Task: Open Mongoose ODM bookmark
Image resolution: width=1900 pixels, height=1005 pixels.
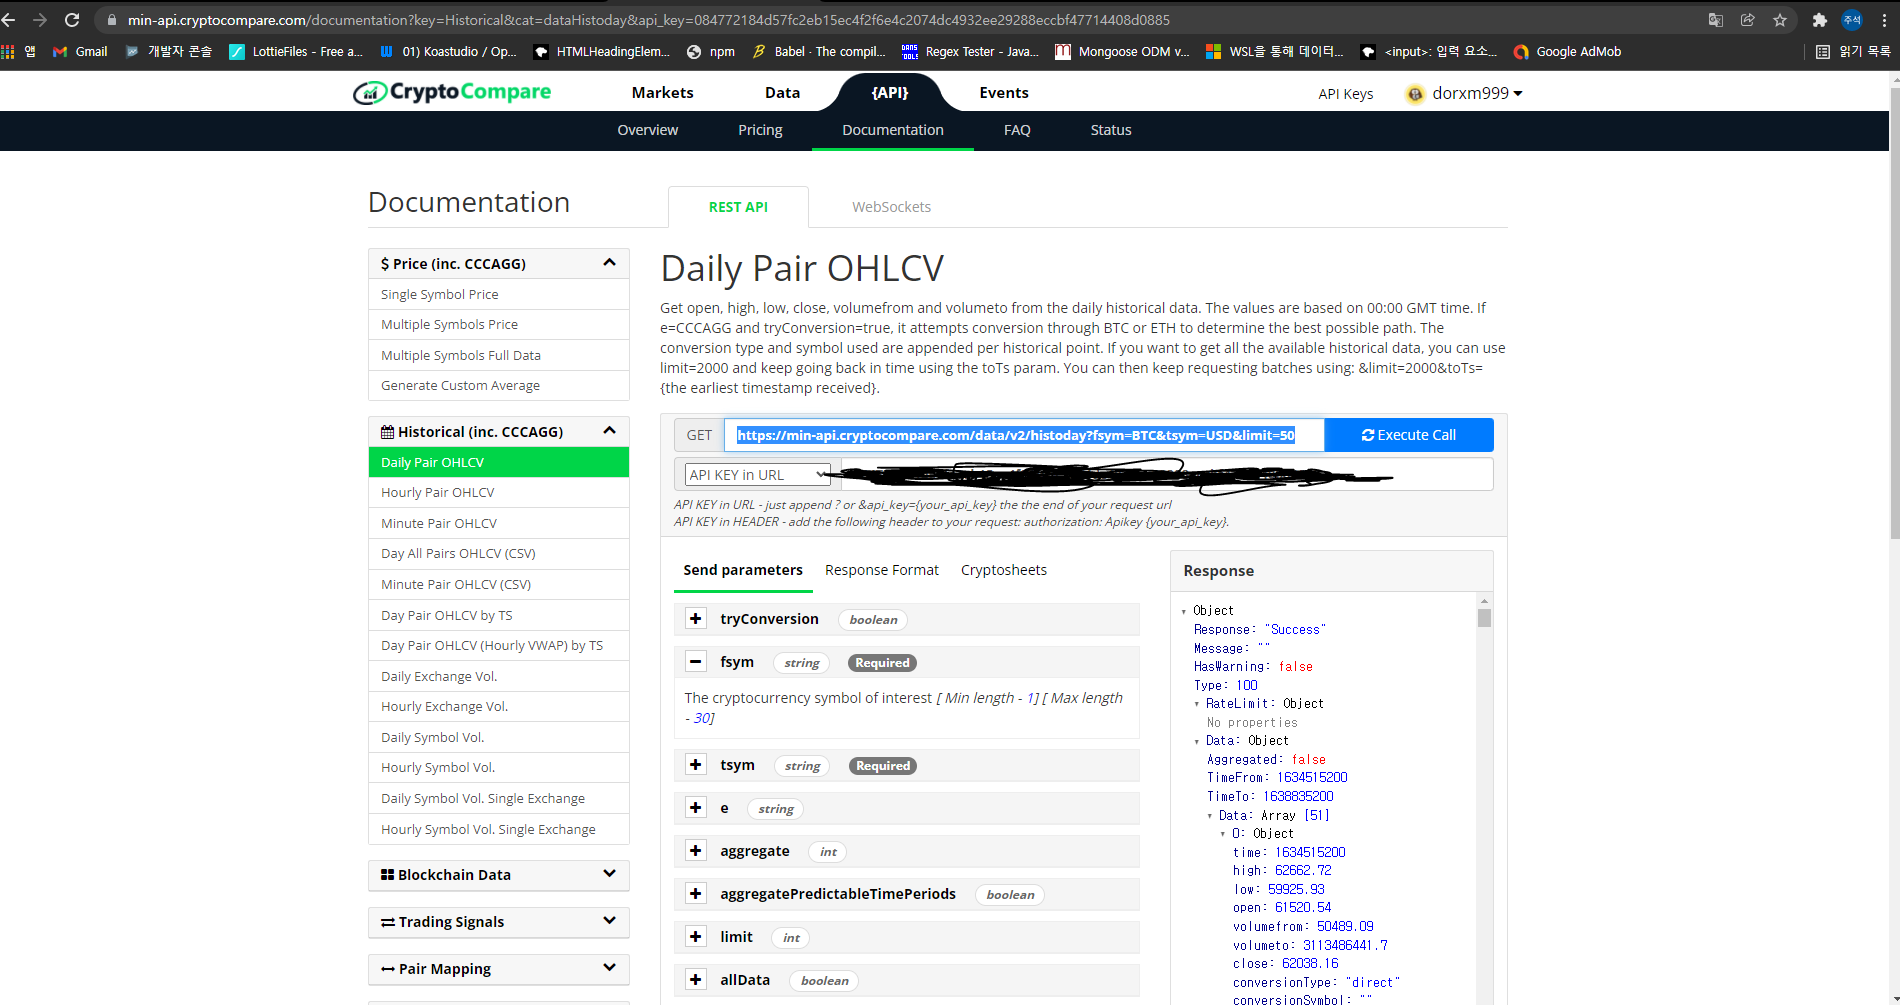Action: [x=1122, y=52]
